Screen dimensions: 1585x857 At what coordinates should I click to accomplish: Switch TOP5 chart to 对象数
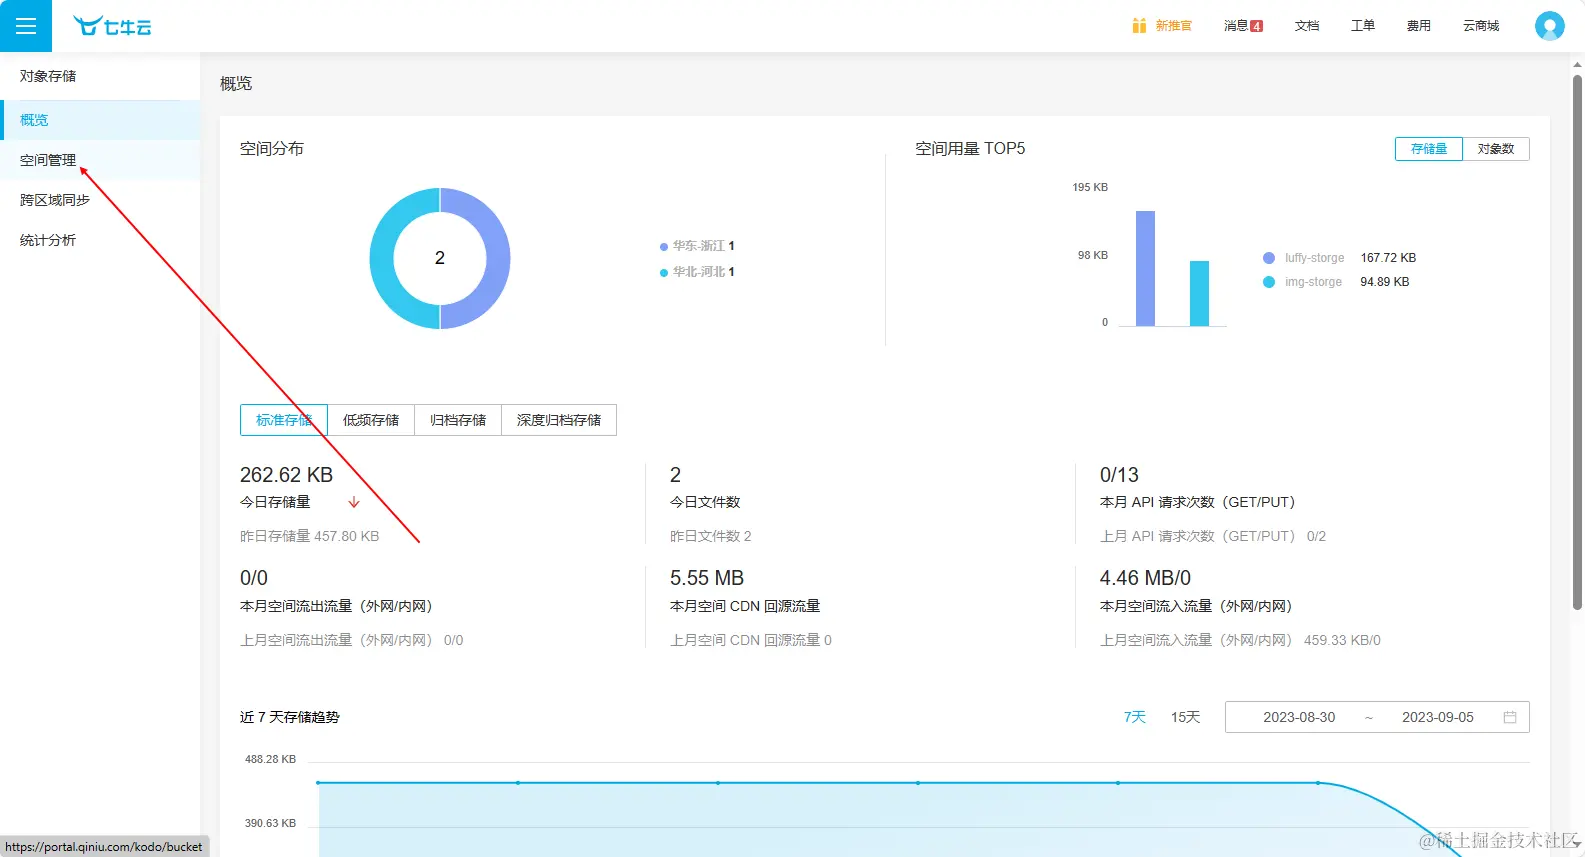click(x=1496, y=149)
